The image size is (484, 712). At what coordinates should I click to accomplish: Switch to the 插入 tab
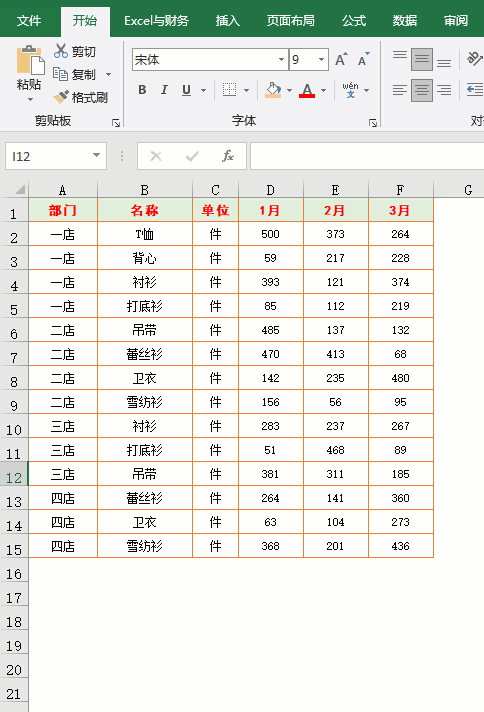(x=227, y=20)
